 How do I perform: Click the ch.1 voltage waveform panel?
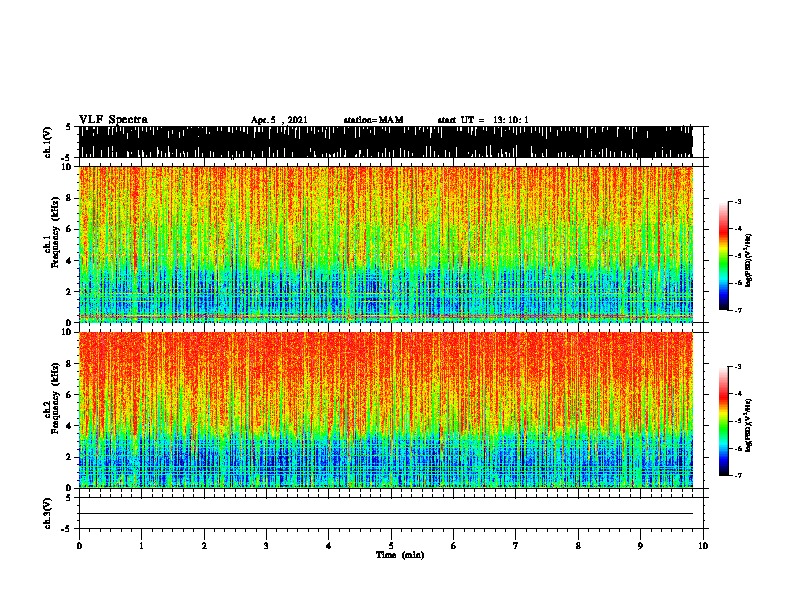pyautogui.click(x=386, y=142)
